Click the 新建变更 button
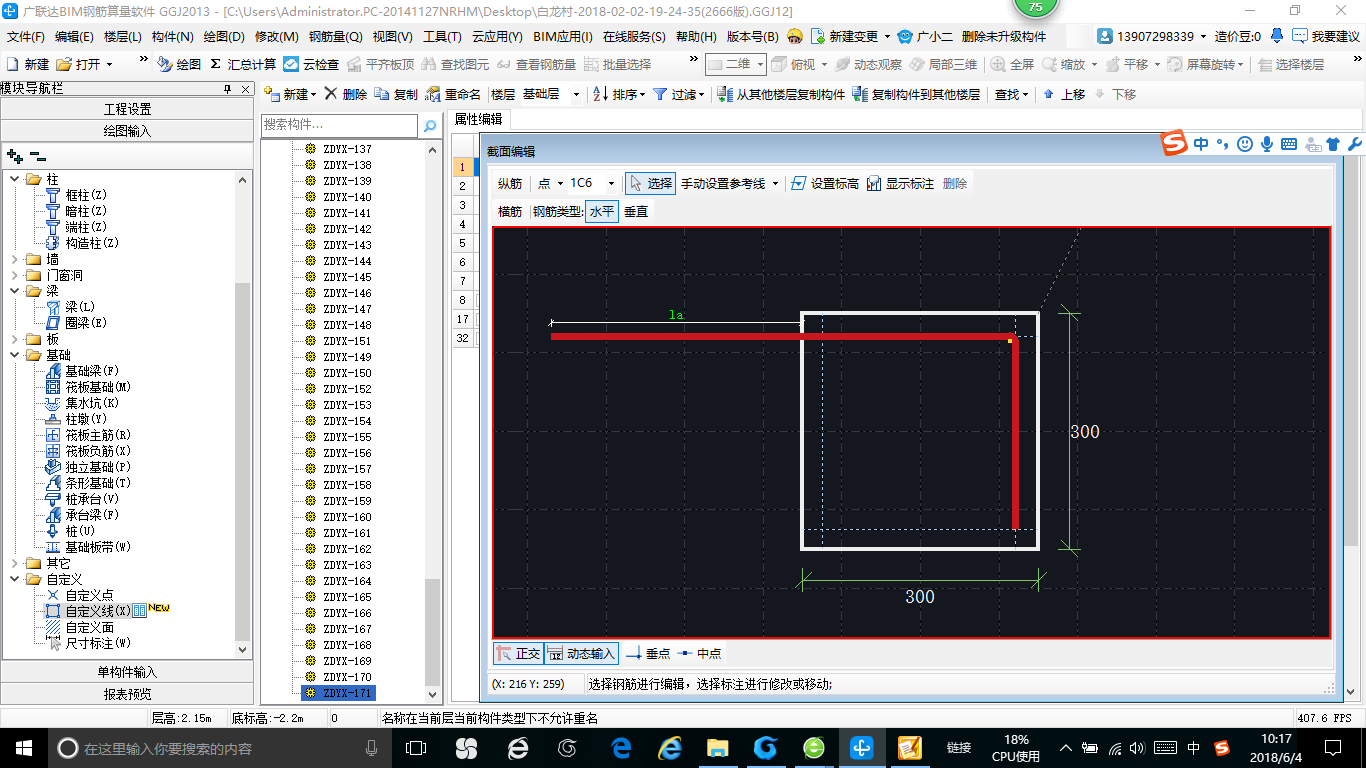The height and width of the screenshot is (768, 1366). pos(846,36)
